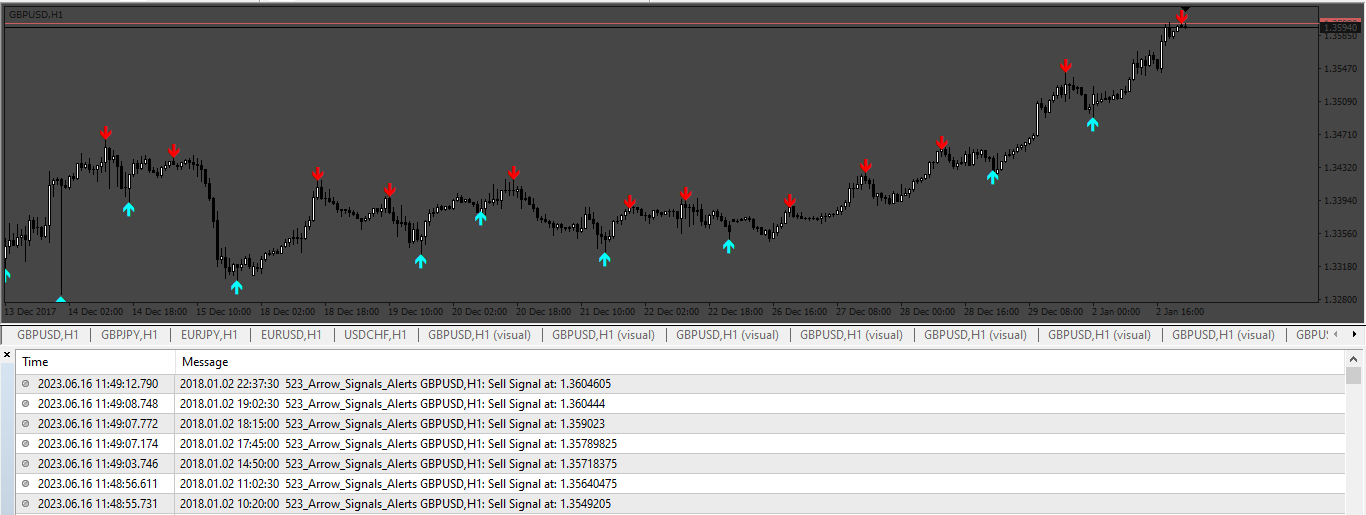
Task: Click the 1.33560 price scale label
Action: tap(1339, 234)
